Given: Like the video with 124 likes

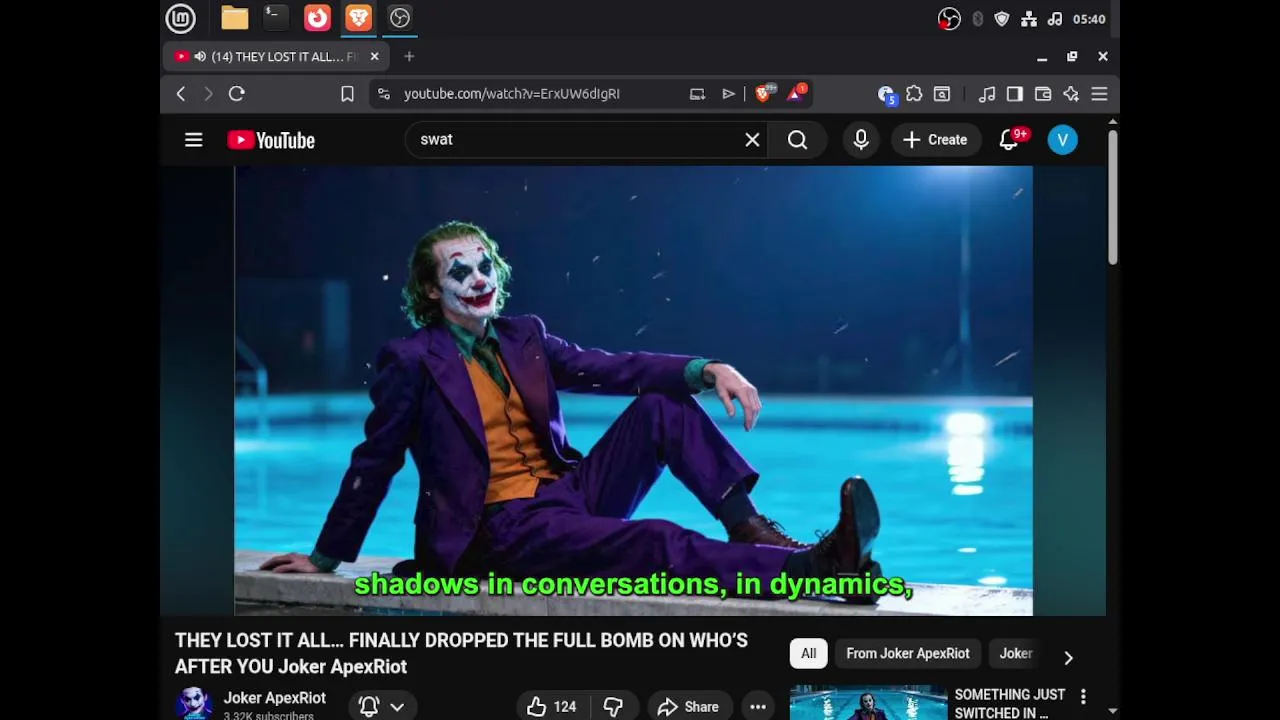Looking at the screenshot, I should pyautogui.click(x=553, y=706).
